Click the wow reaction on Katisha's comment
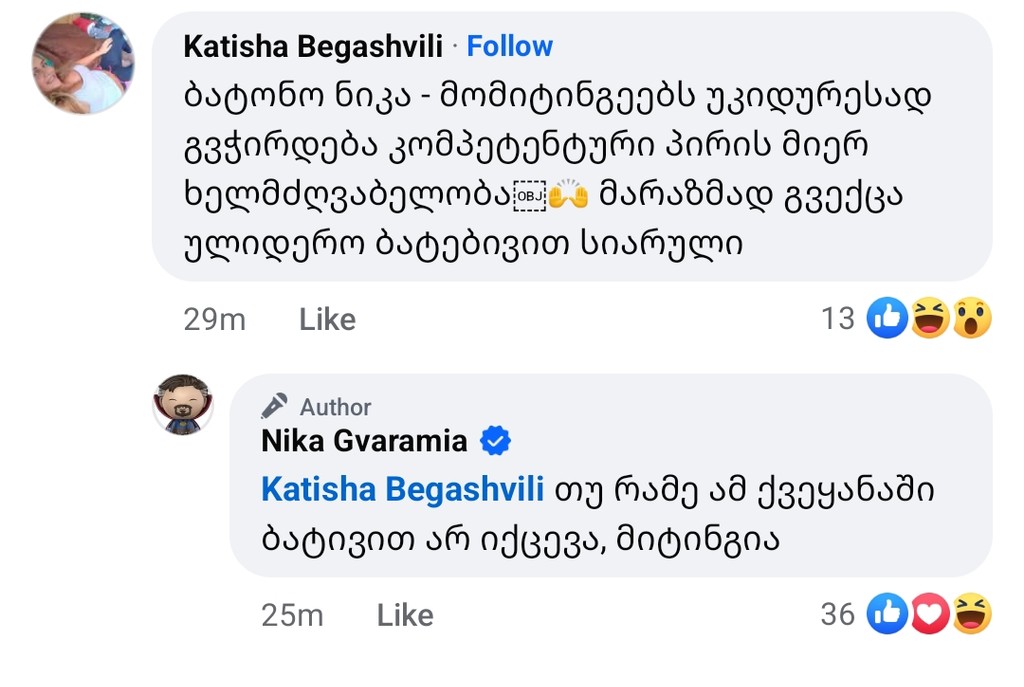1024x687 pixels. click(971, 318)
